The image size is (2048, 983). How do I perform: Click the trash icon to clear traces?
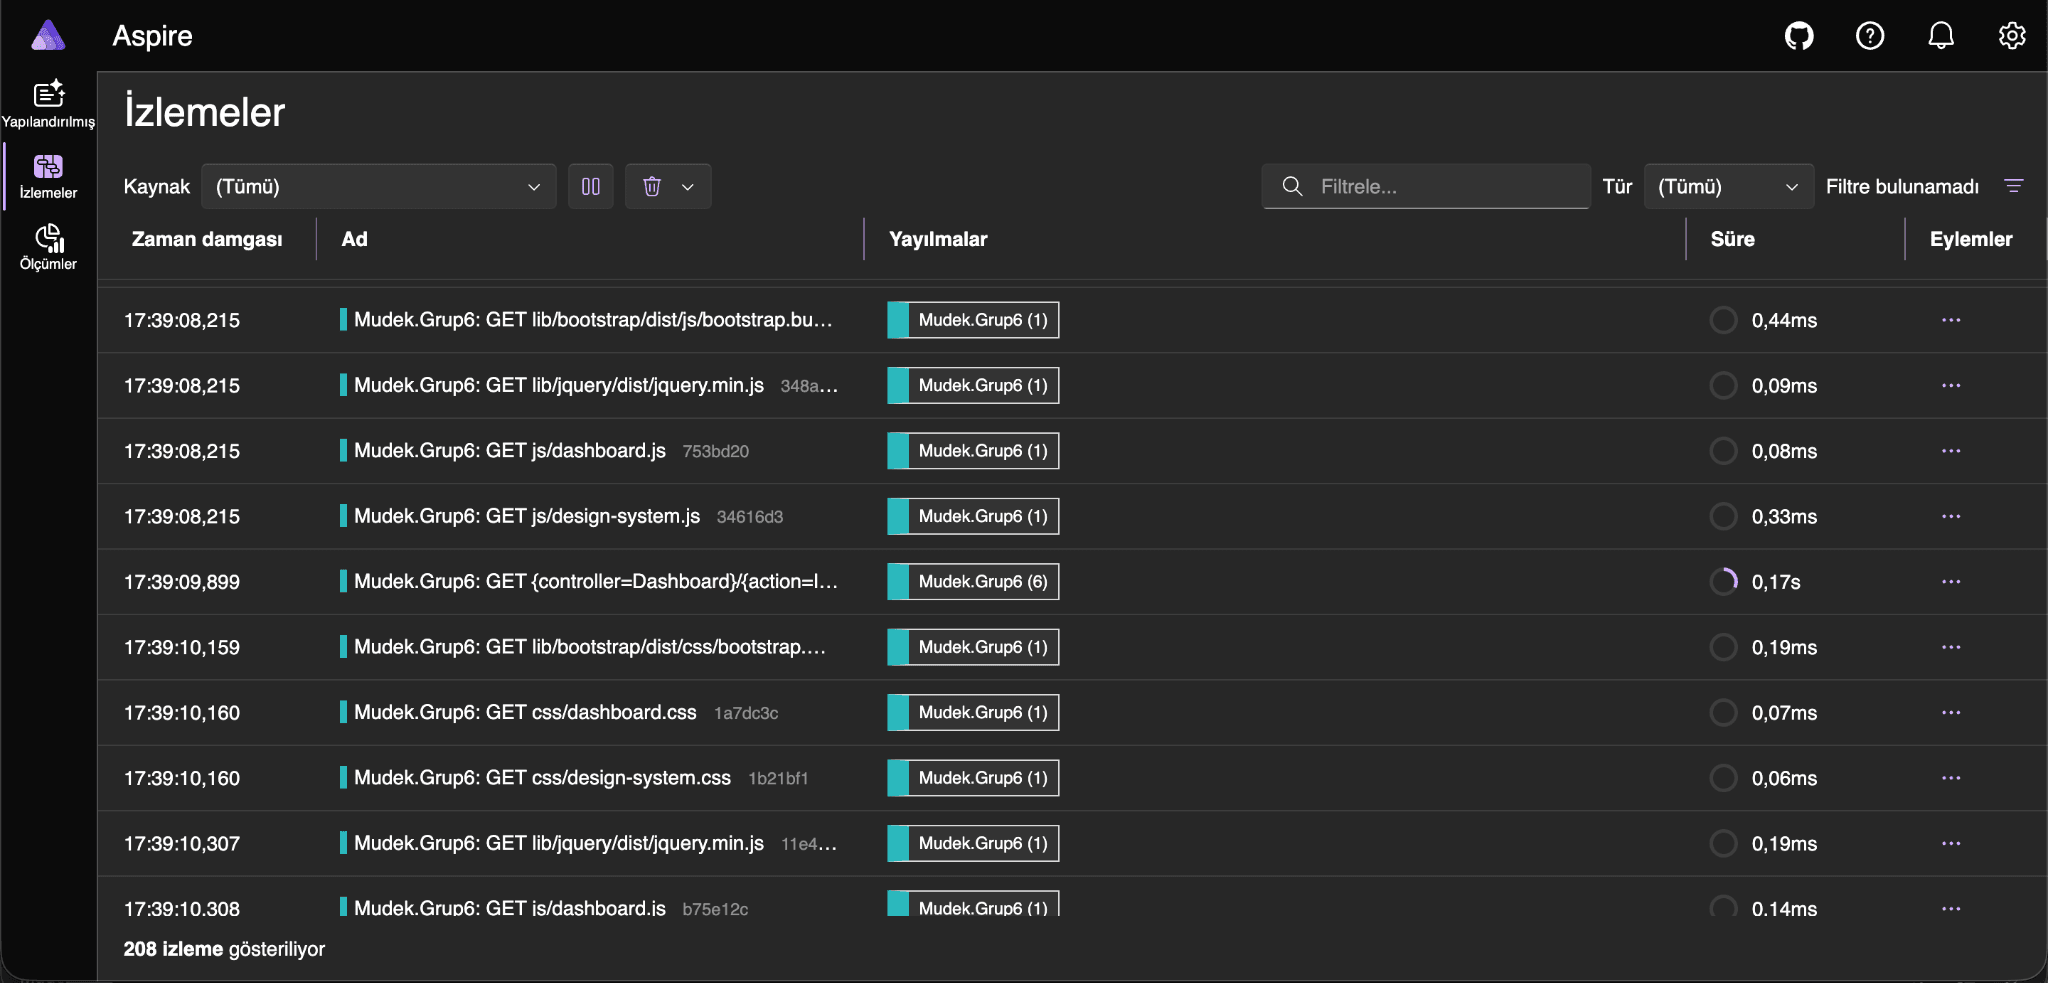point(652,186)
